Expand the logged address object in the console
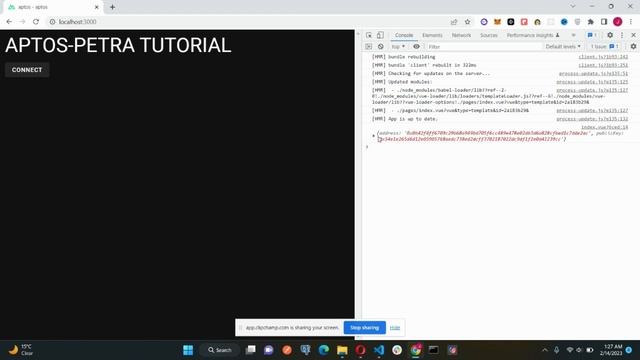This screenshot has height=360, width=640. click(373, 136)
